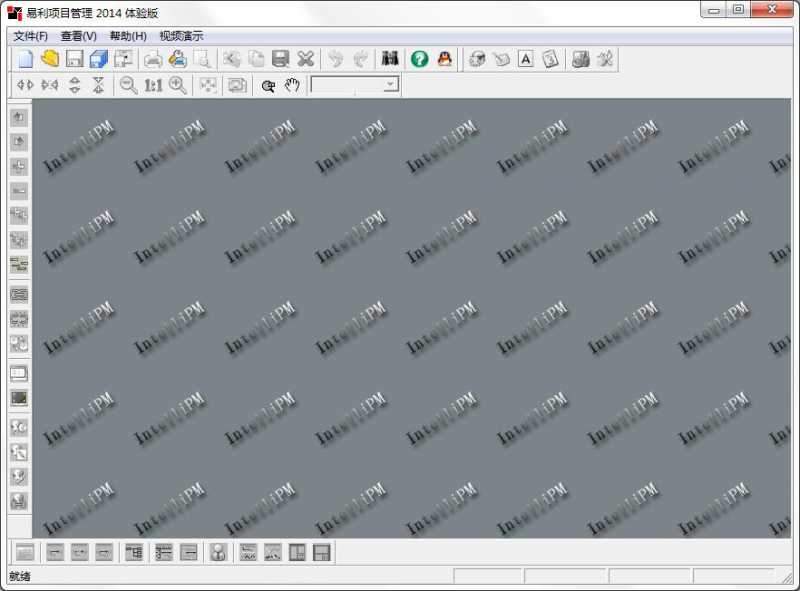800x591 pixels.
Task: Click the person resource icon at bottom
Action: [218, 553]
